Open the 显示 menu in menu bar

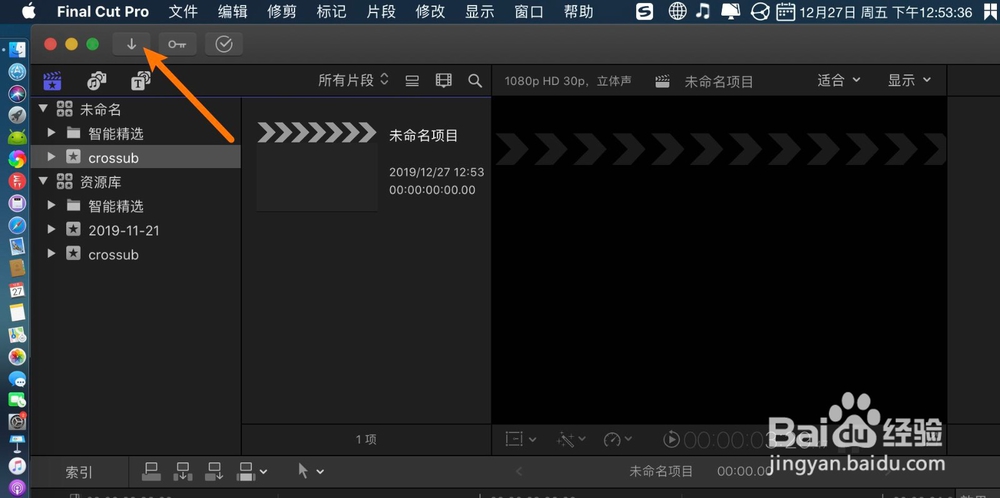point(480,11)
